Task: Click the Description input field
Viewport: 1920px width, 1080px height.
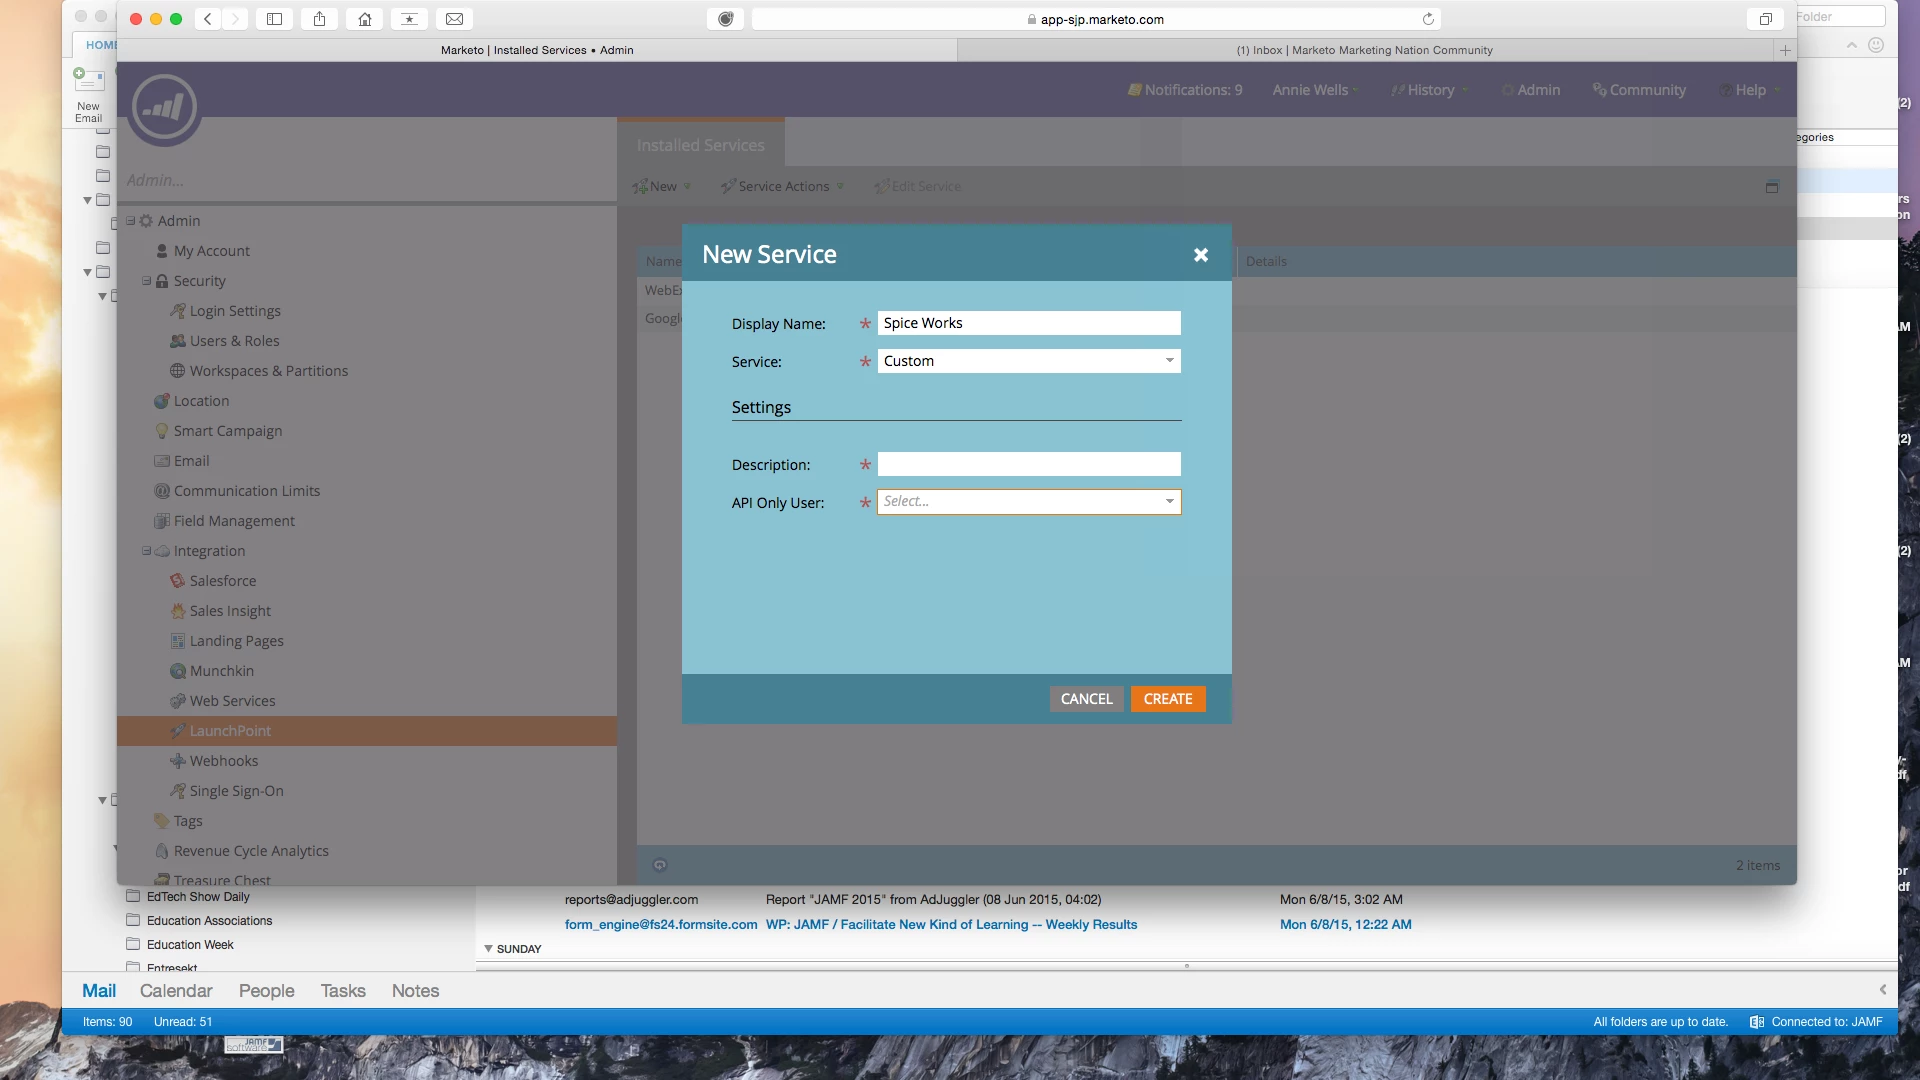Action: click(1028, 464)
